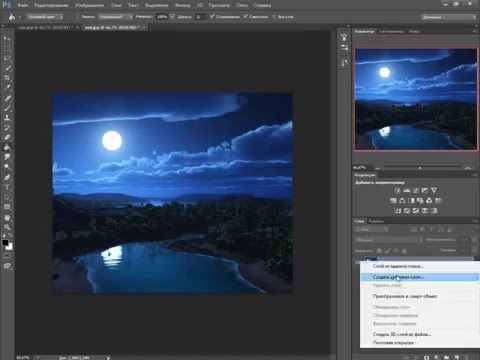Image resolution: width=480 pixels, height=360 pixels.
Task: Open blending mode dropdown in options bar
Action: click(115, 16)
